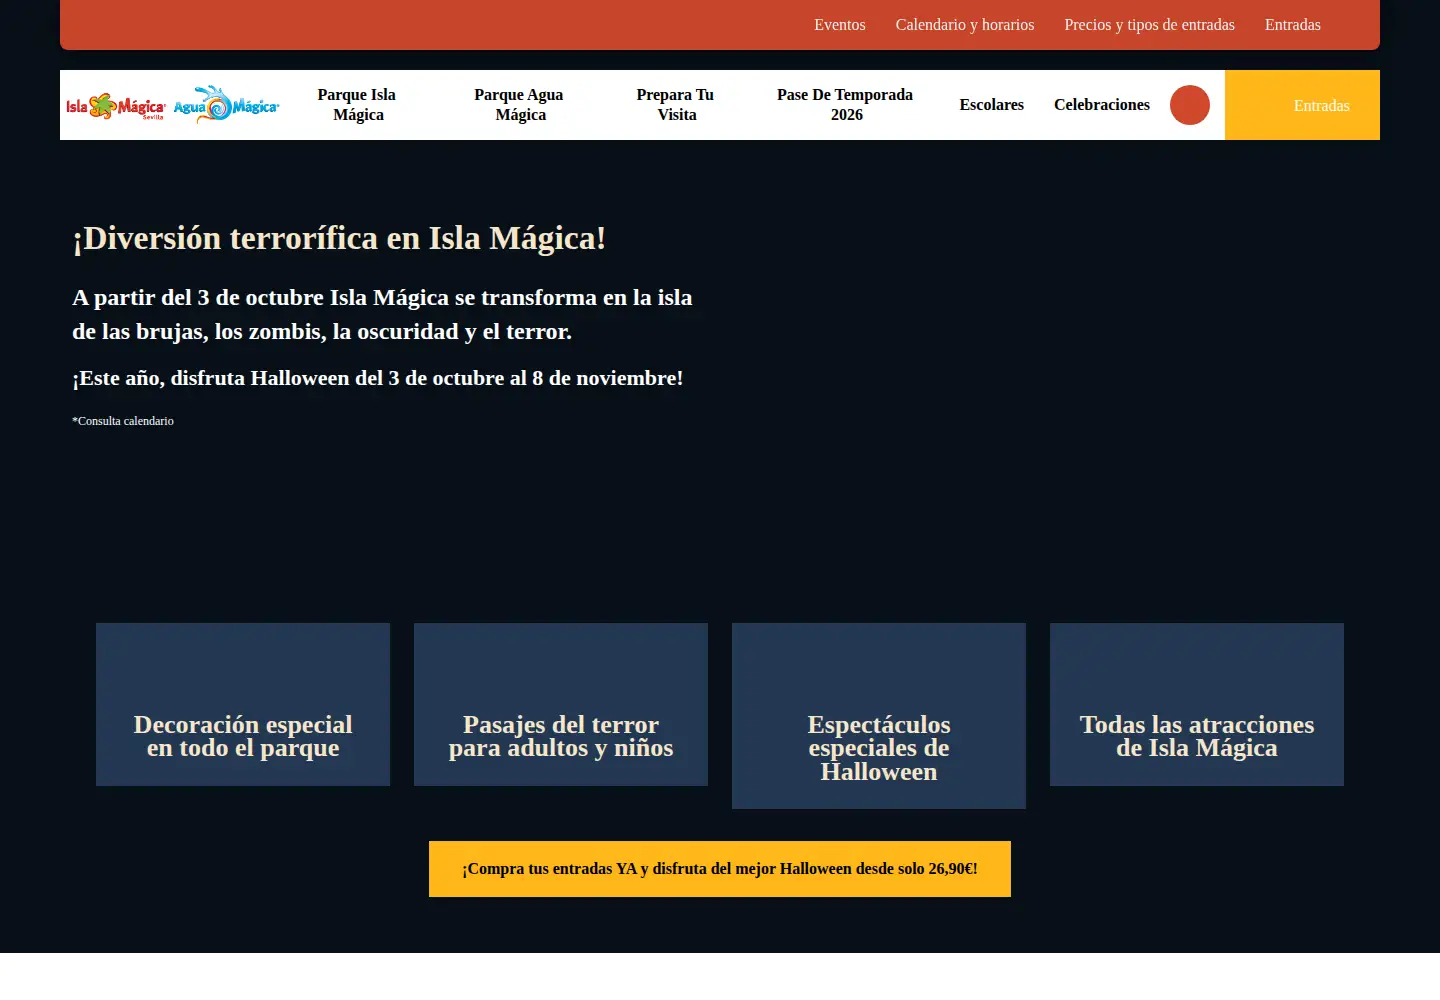Click the ¡Compra tus entradas YA button
Image resolution: width=1440 pixels, height=1000 pixels.
pyautogui.click(x=720, y=869)
